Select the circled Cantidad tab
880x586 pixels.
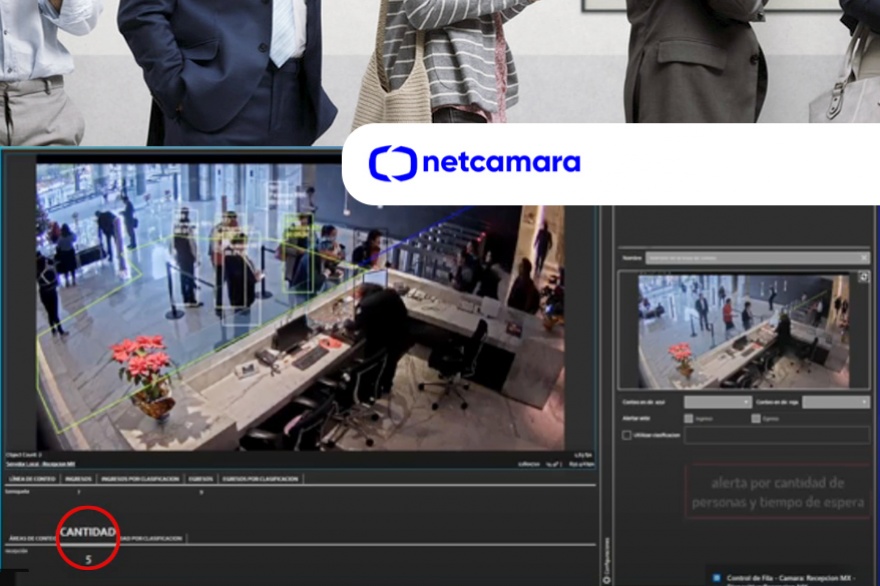(88, 532)
